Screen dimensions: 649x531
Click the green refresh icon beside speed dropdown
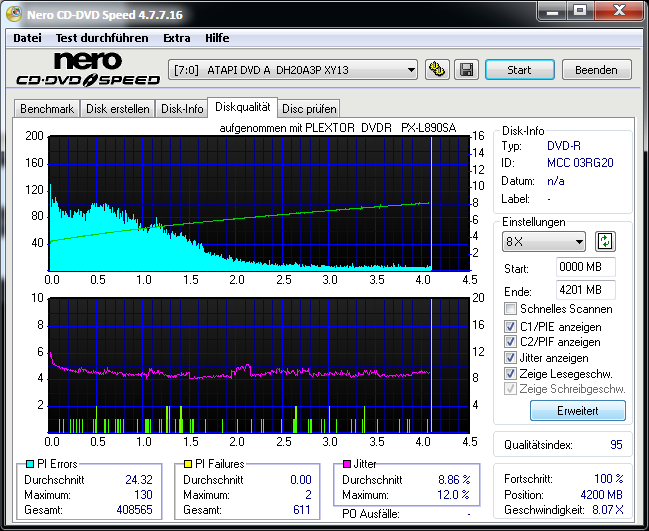[x=605, y=241]
